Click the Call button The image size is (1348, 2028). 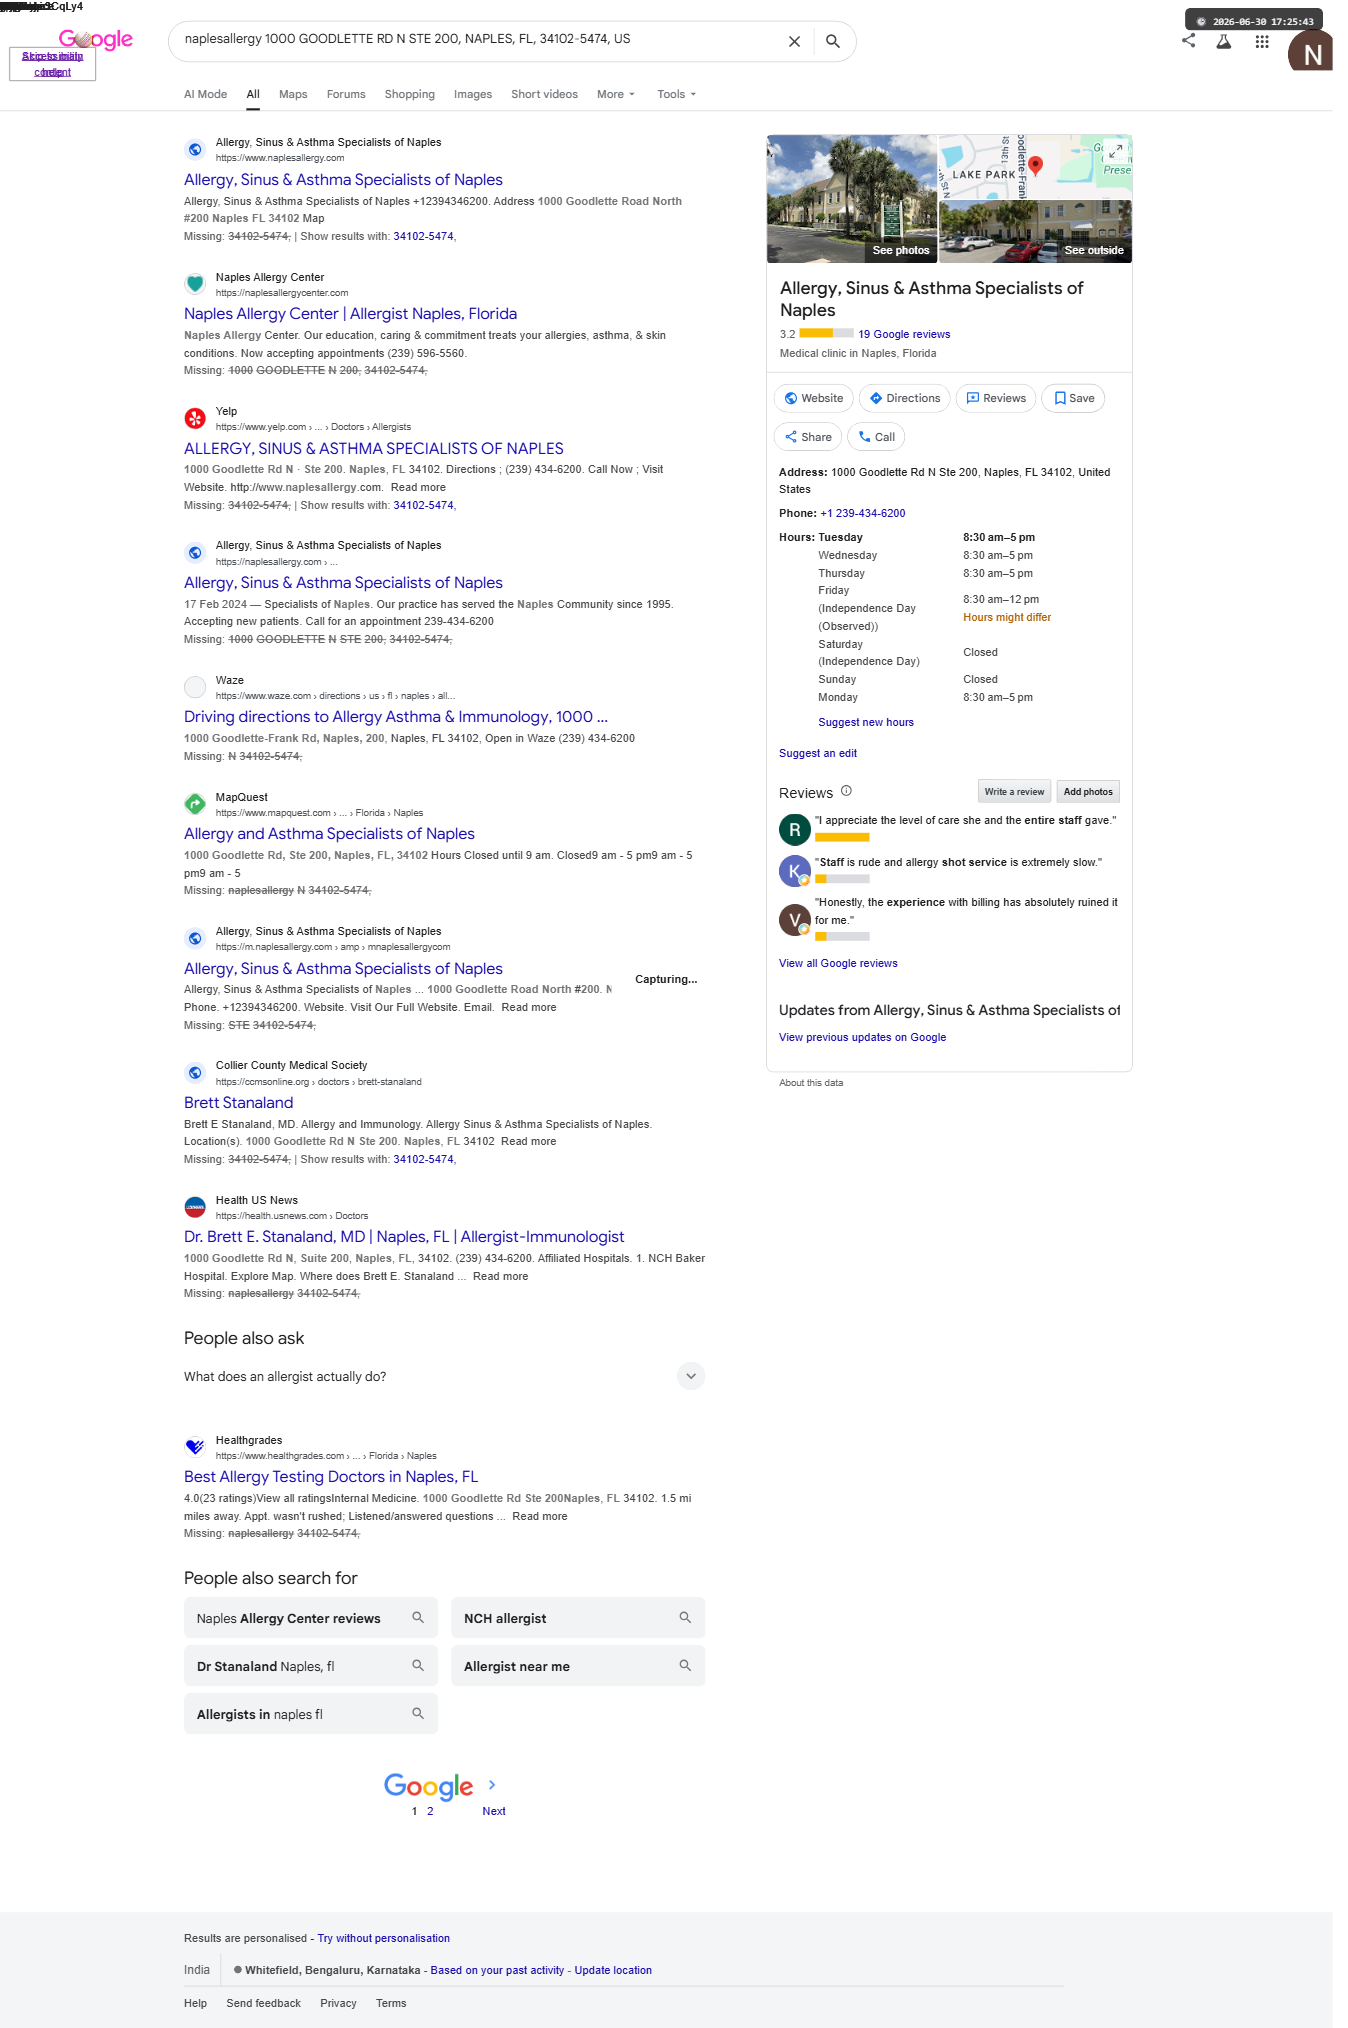(x=876, y=437)
